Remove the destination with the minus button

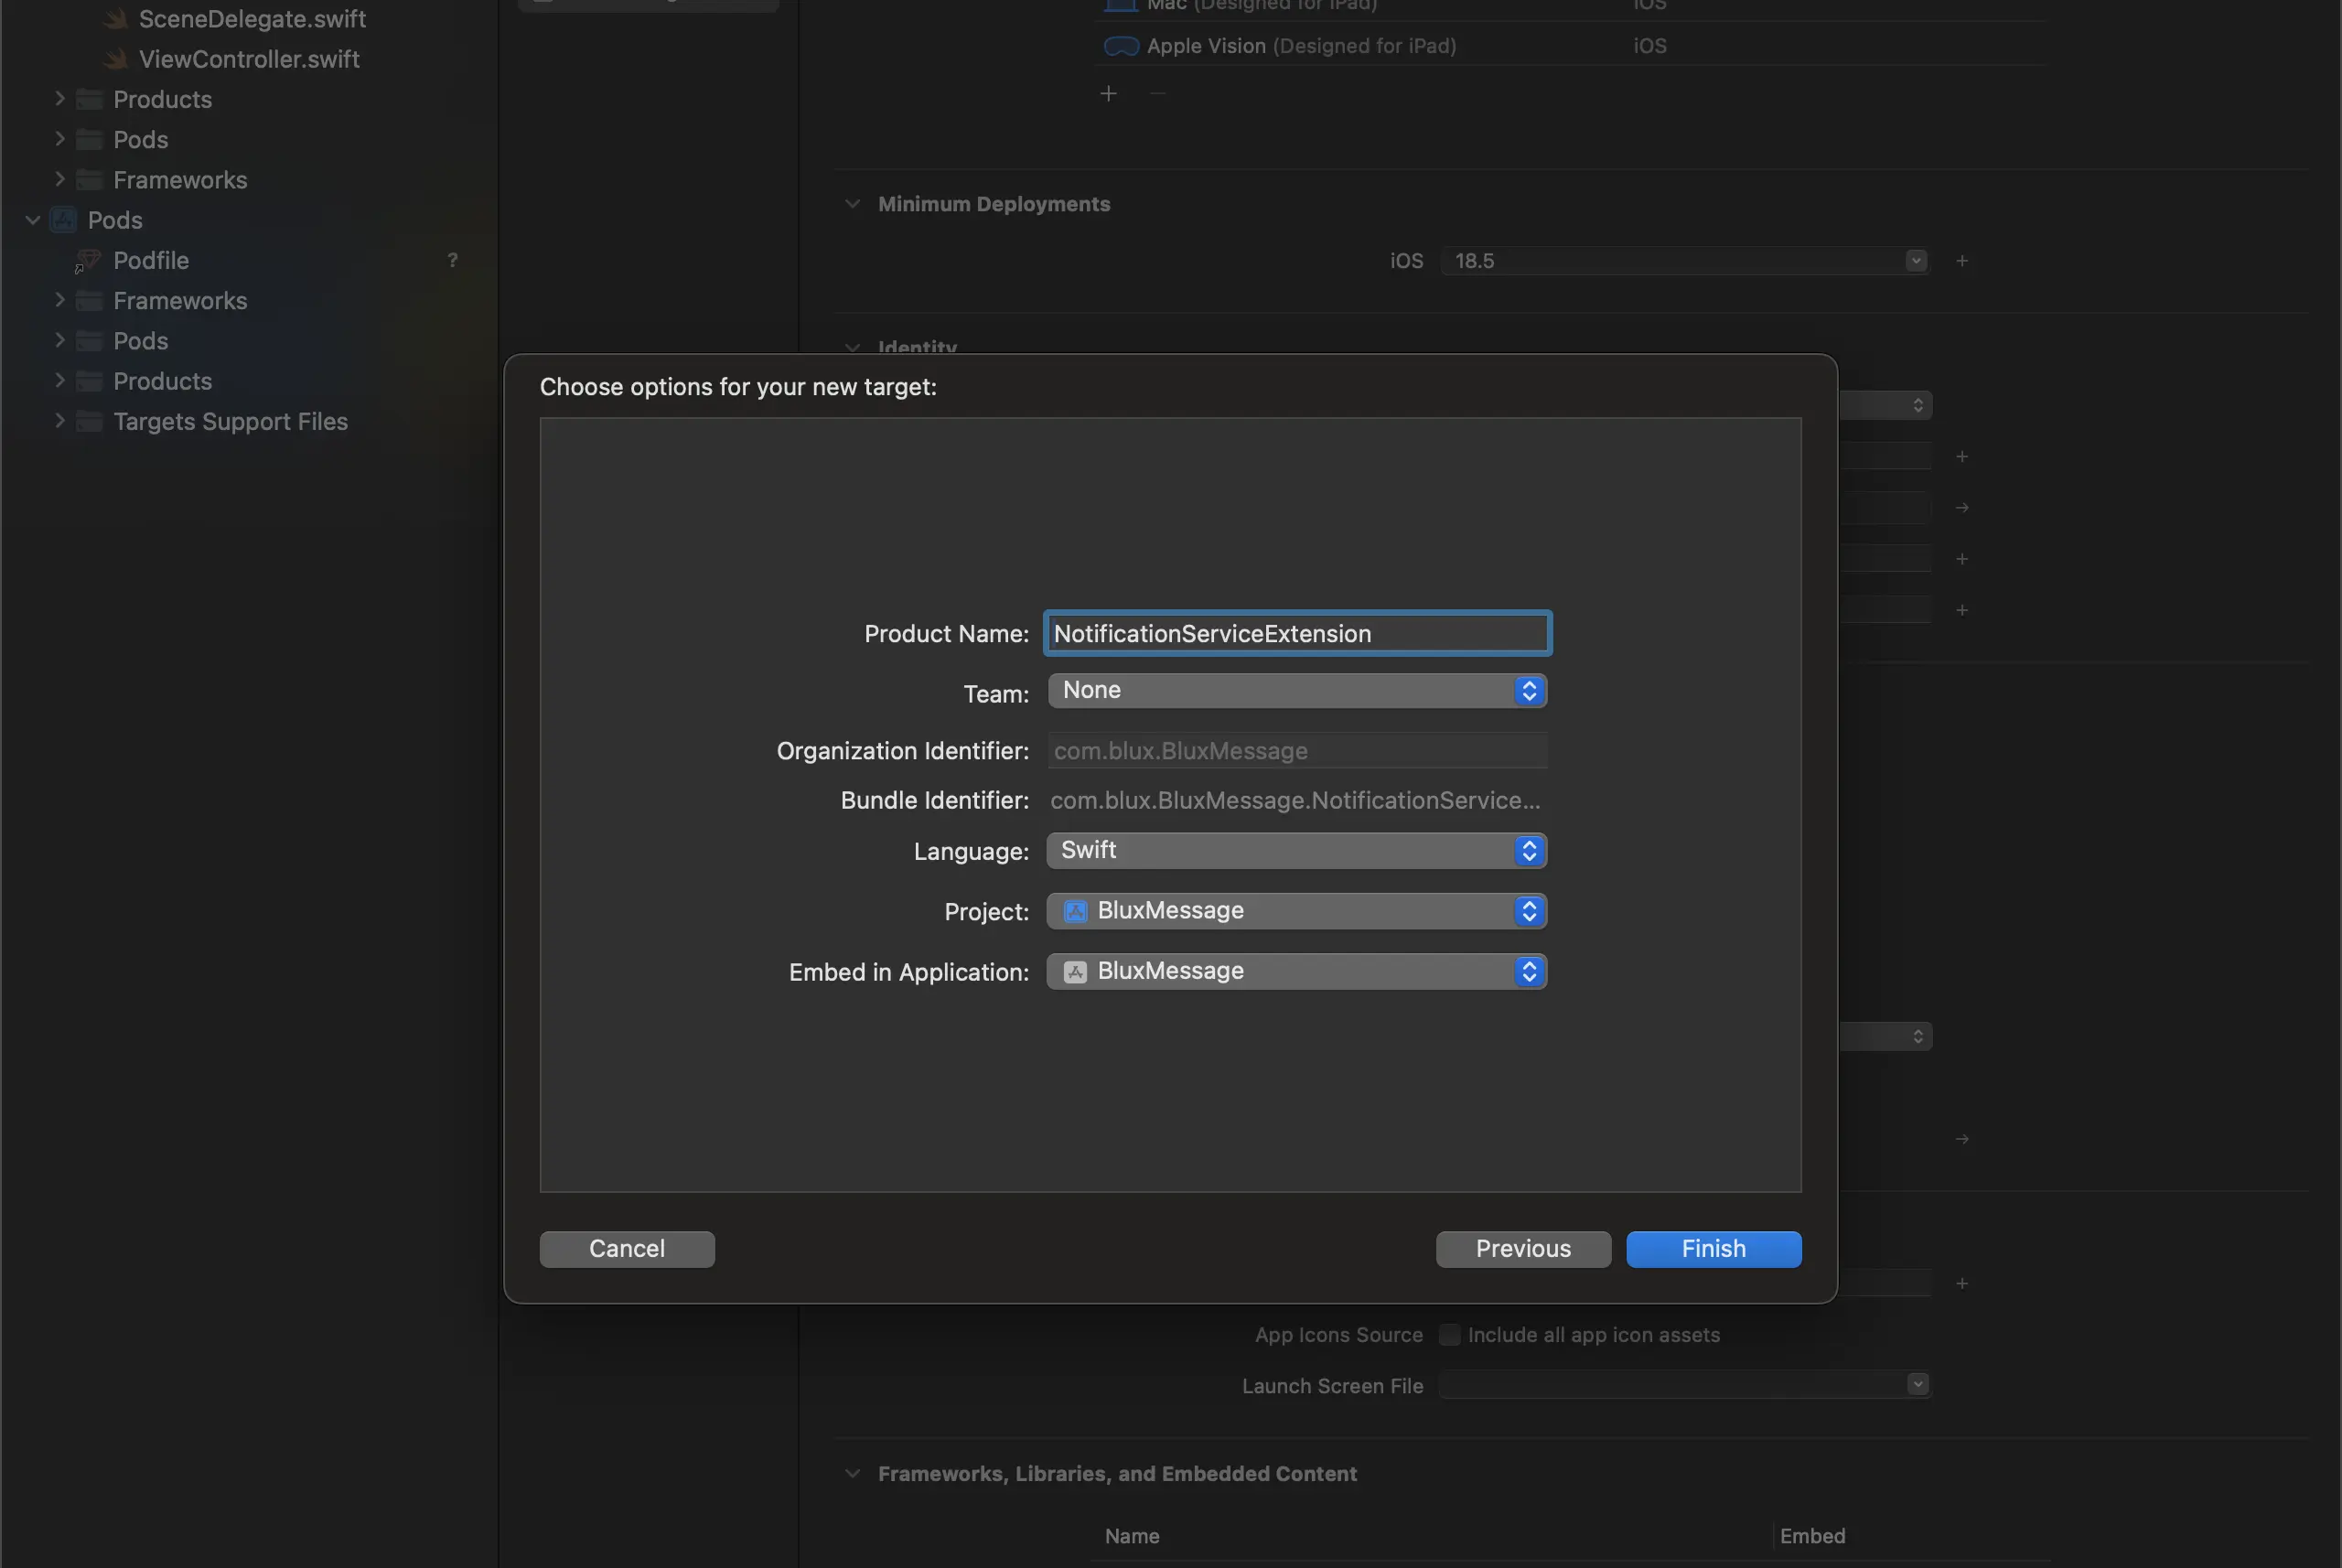(1157, 93)
